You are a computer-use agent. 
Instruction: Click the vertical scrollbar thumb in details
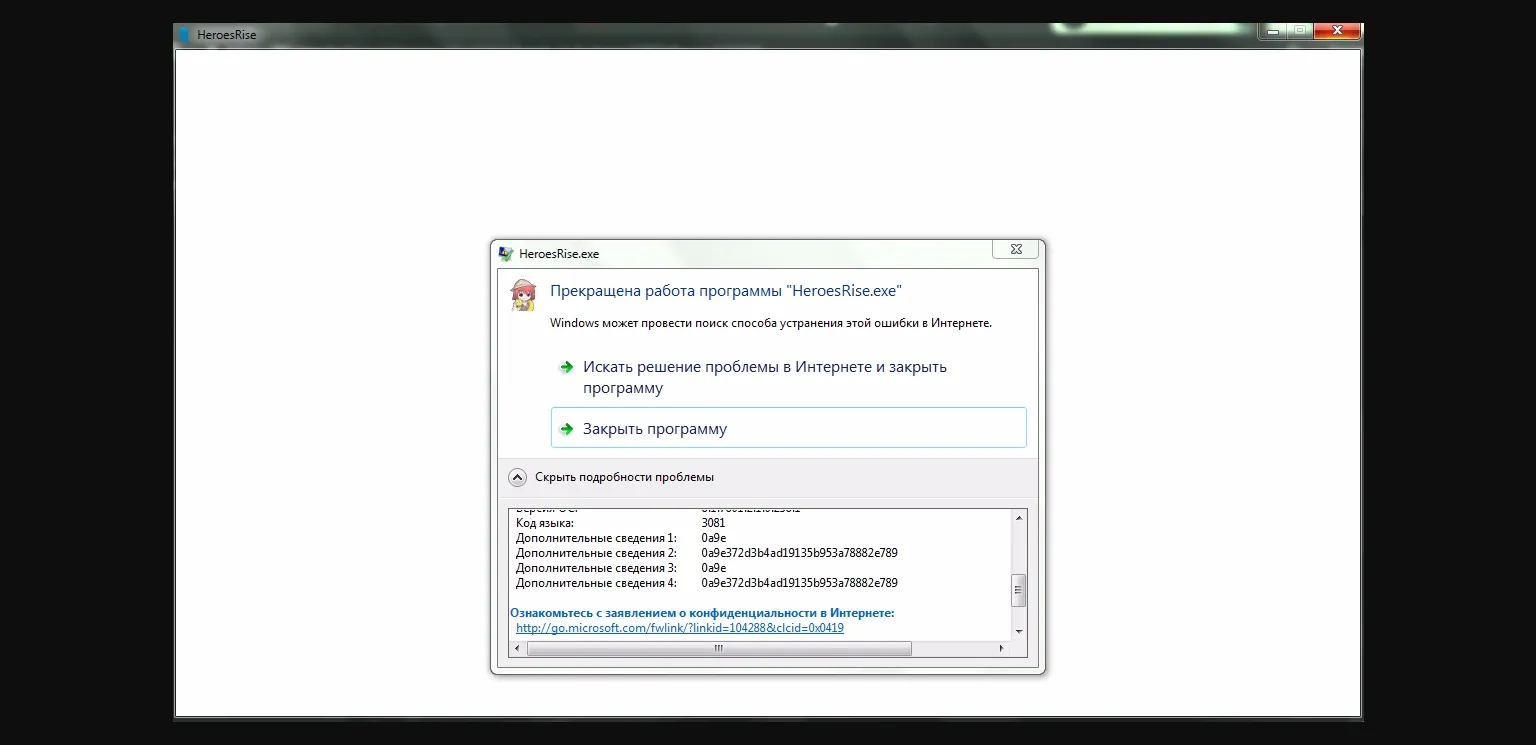point(1018,590)
